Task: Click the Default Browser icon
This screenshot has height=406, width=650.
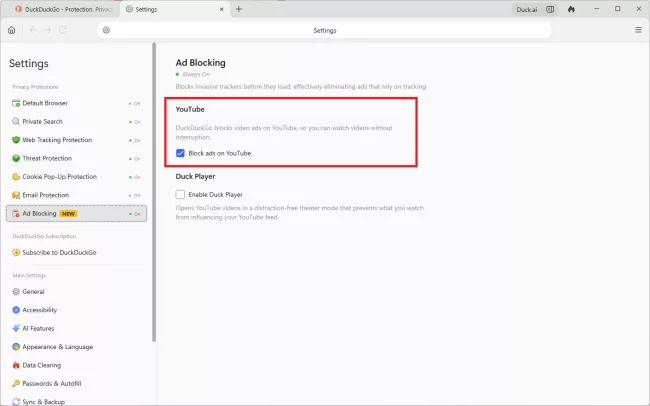Action: point(16,103)
